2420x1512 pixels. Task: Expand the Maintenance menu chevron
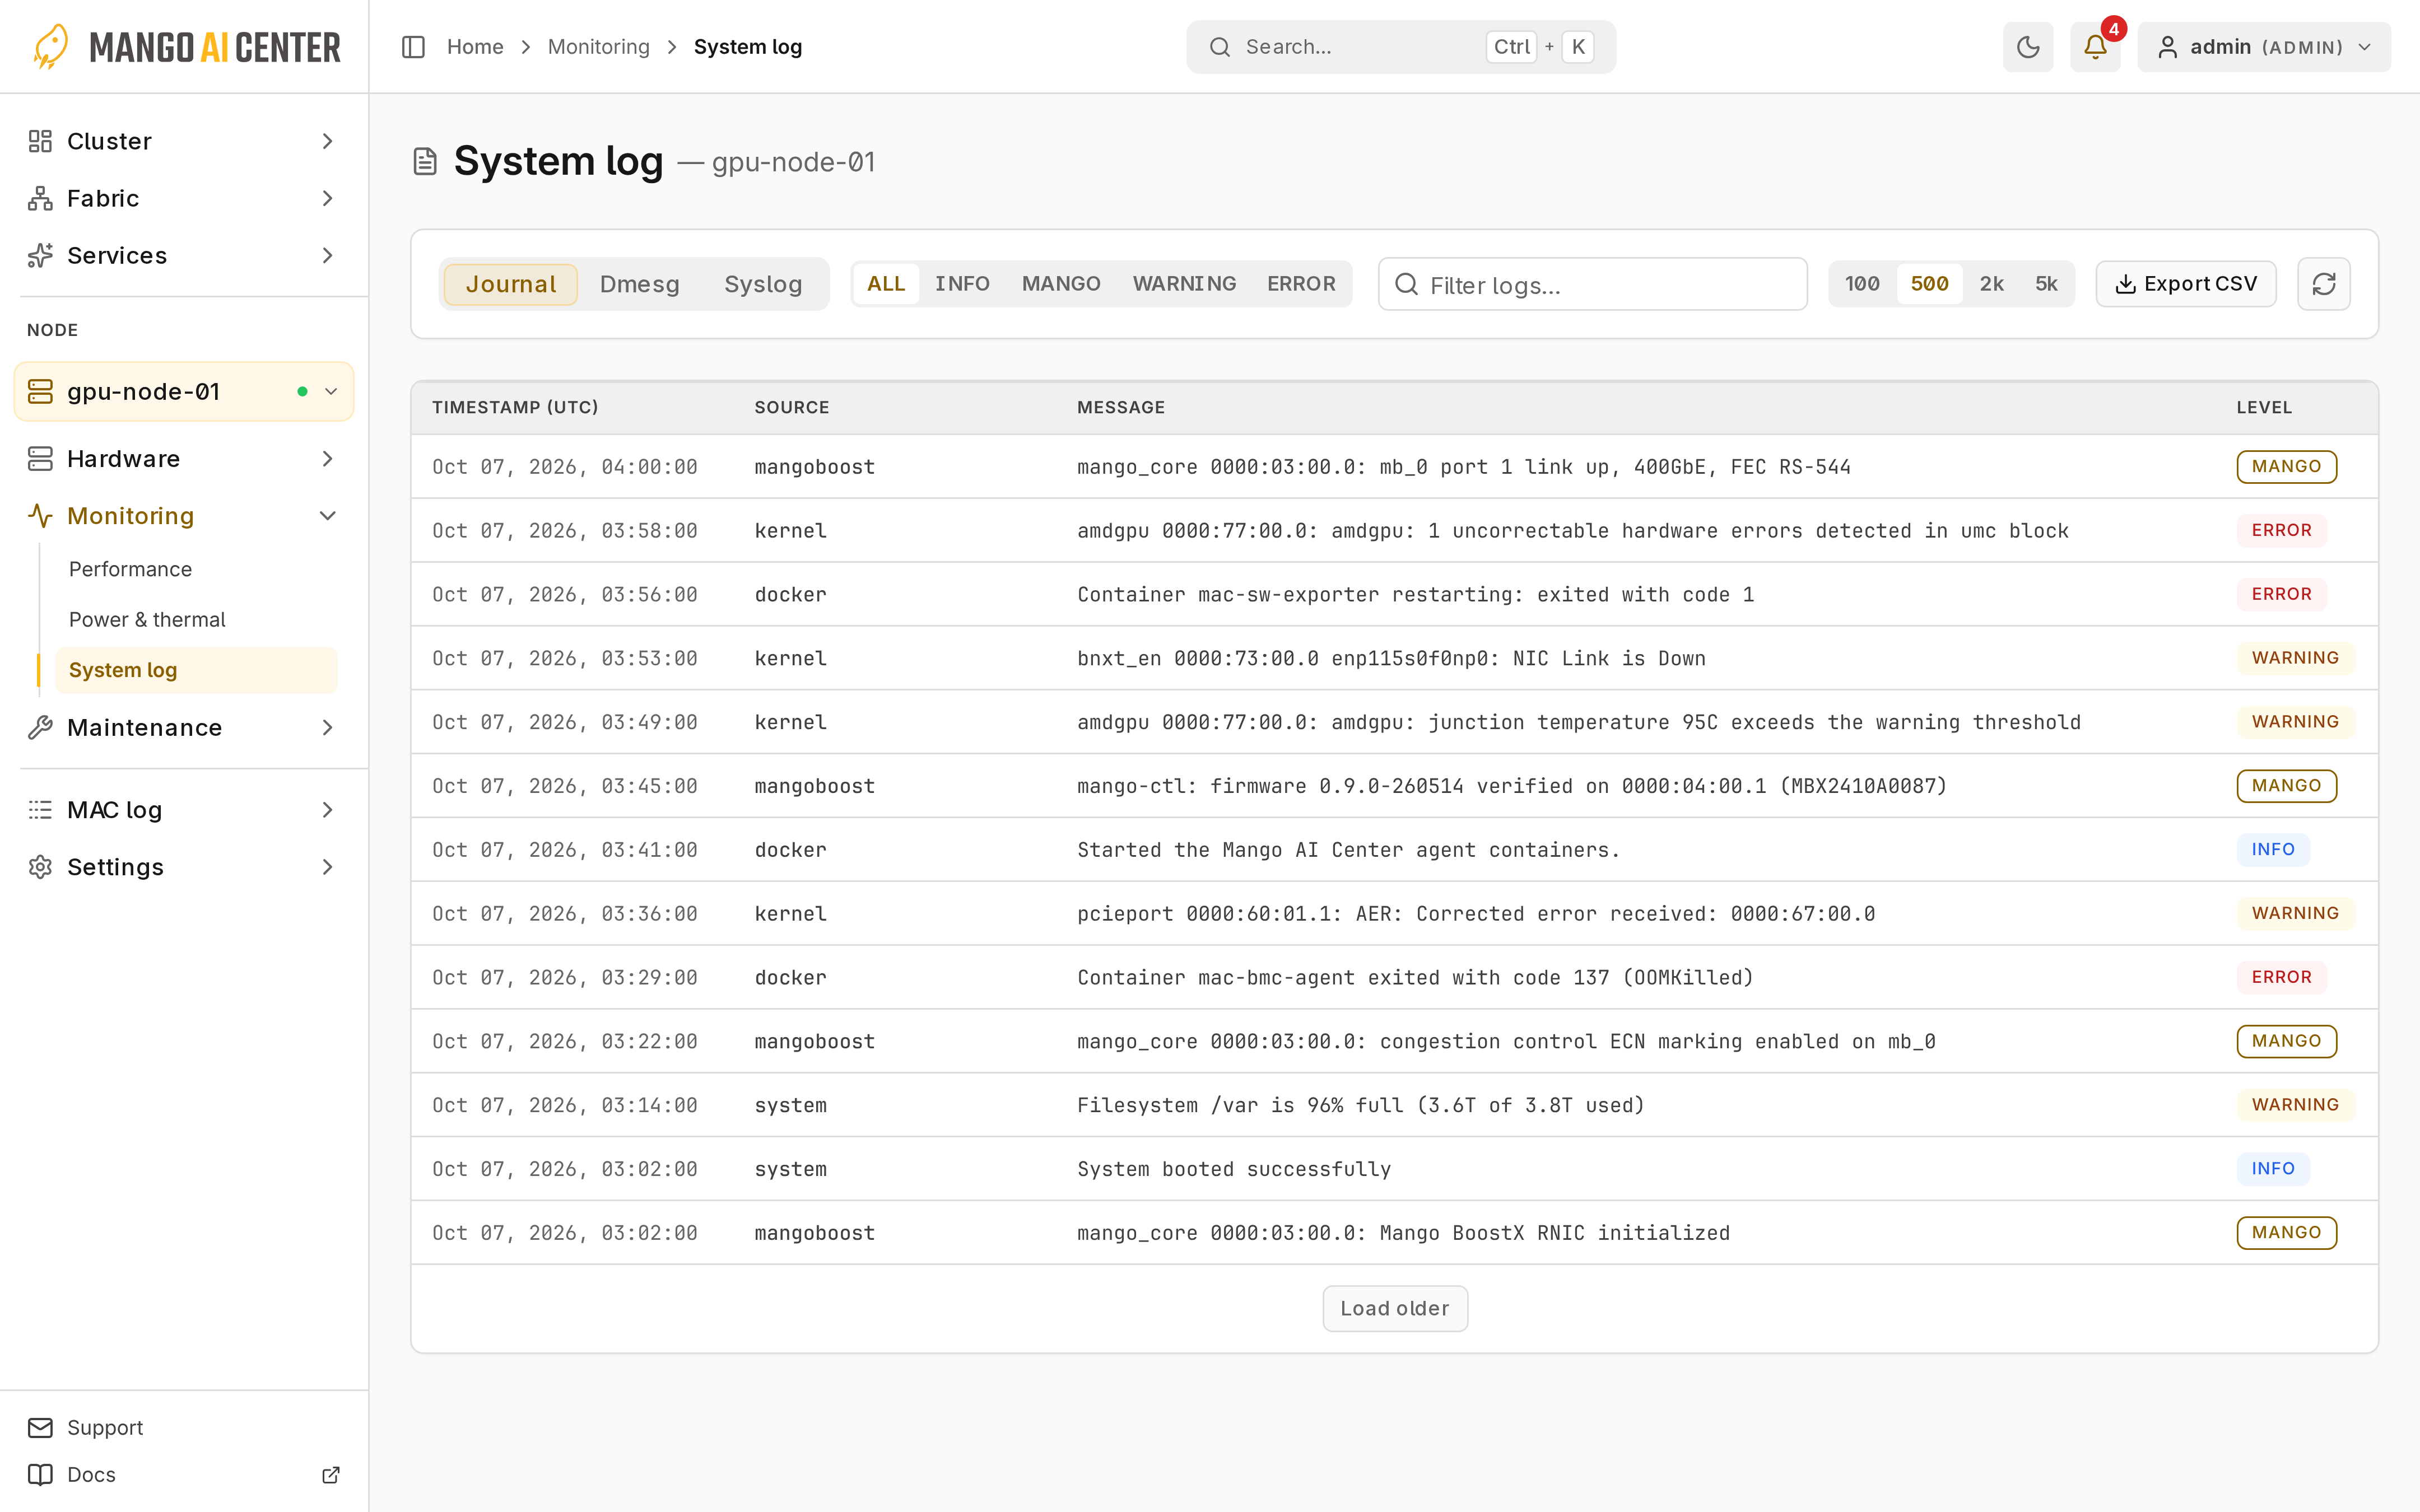pos(327,727)
